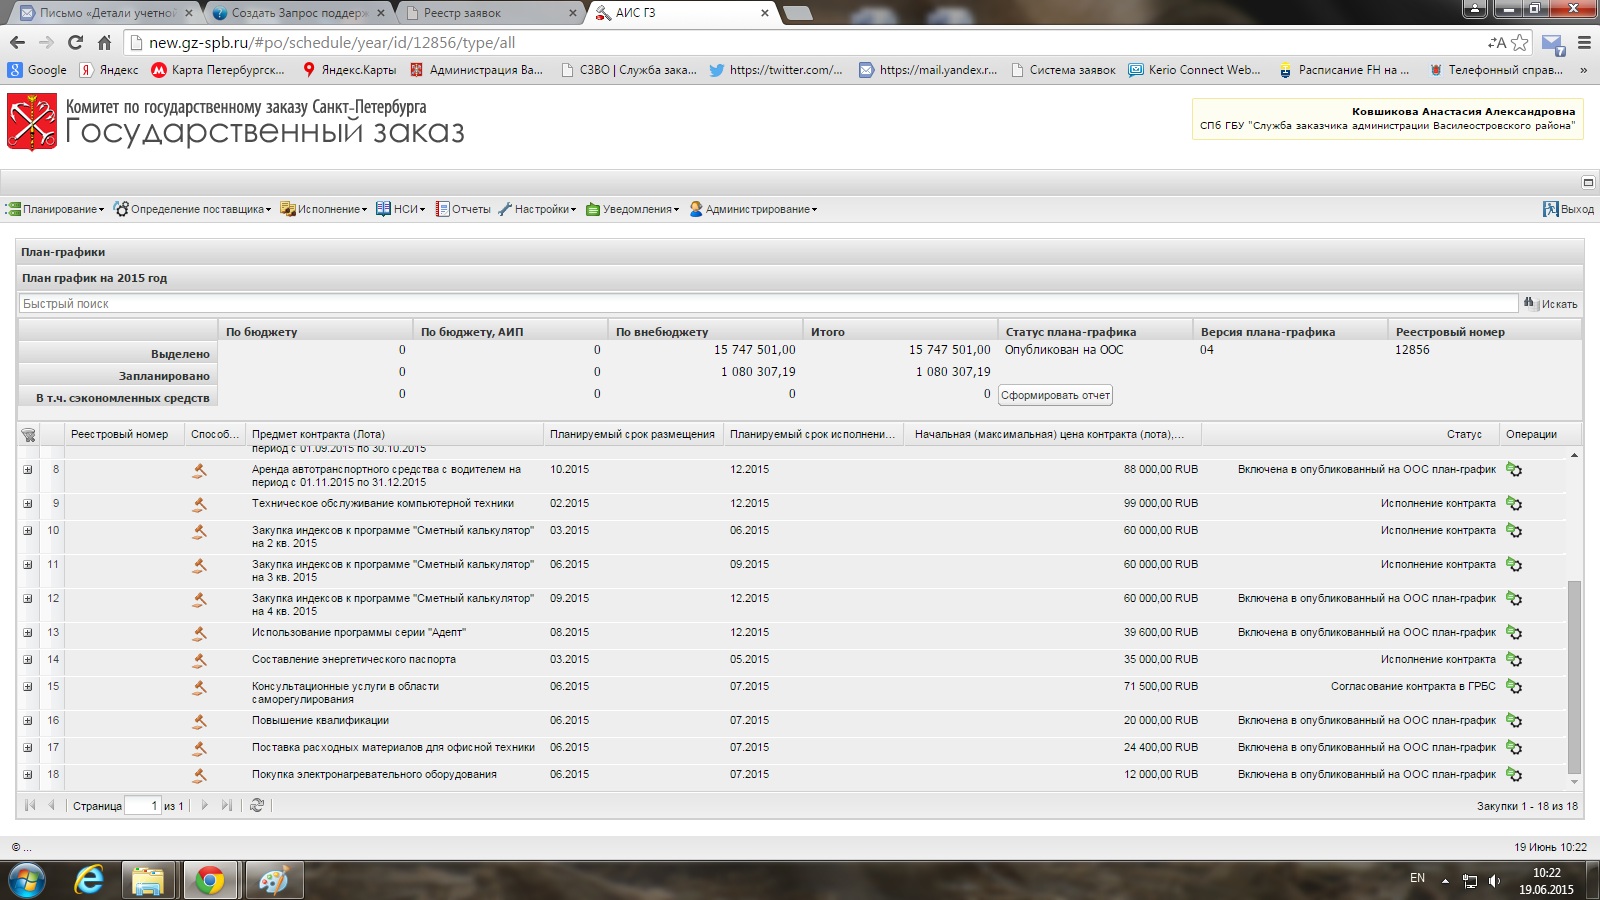Viewport: 1600px width, 900px height.
Task: Expand row 17 Поставка расходных материалов
Action: (28, 748)
